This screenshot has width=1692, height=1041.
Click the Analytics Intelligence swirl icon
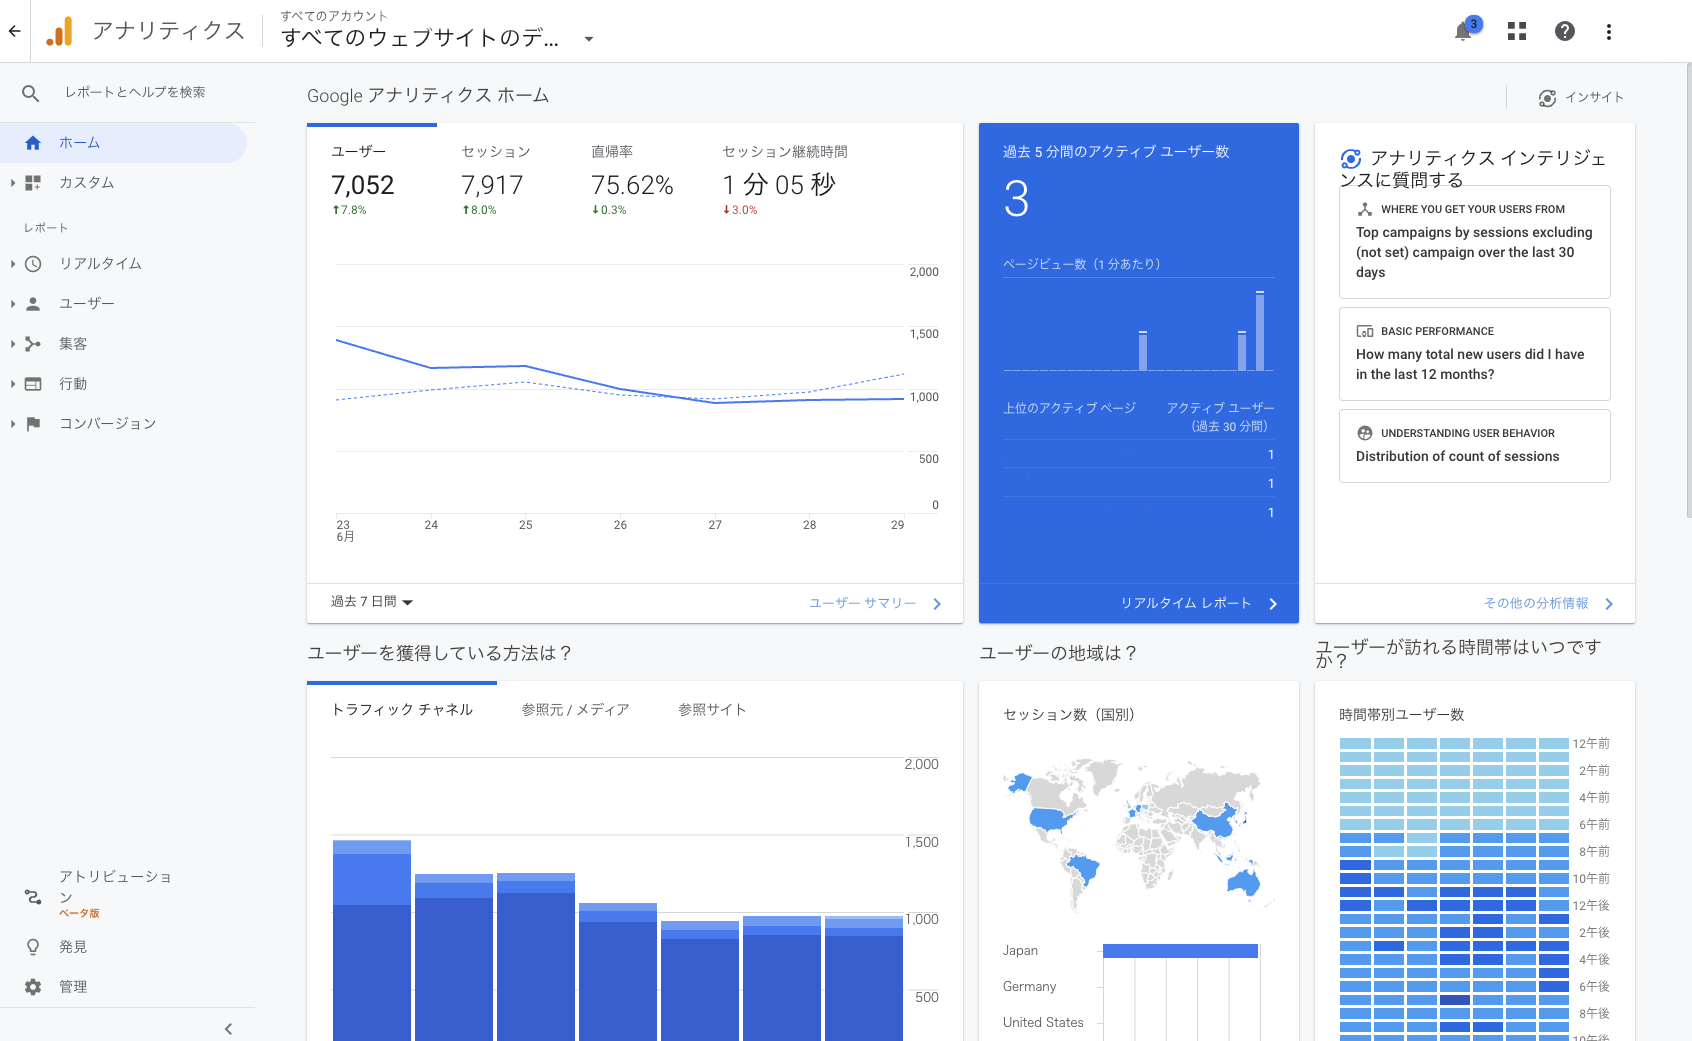(1351, 159)
